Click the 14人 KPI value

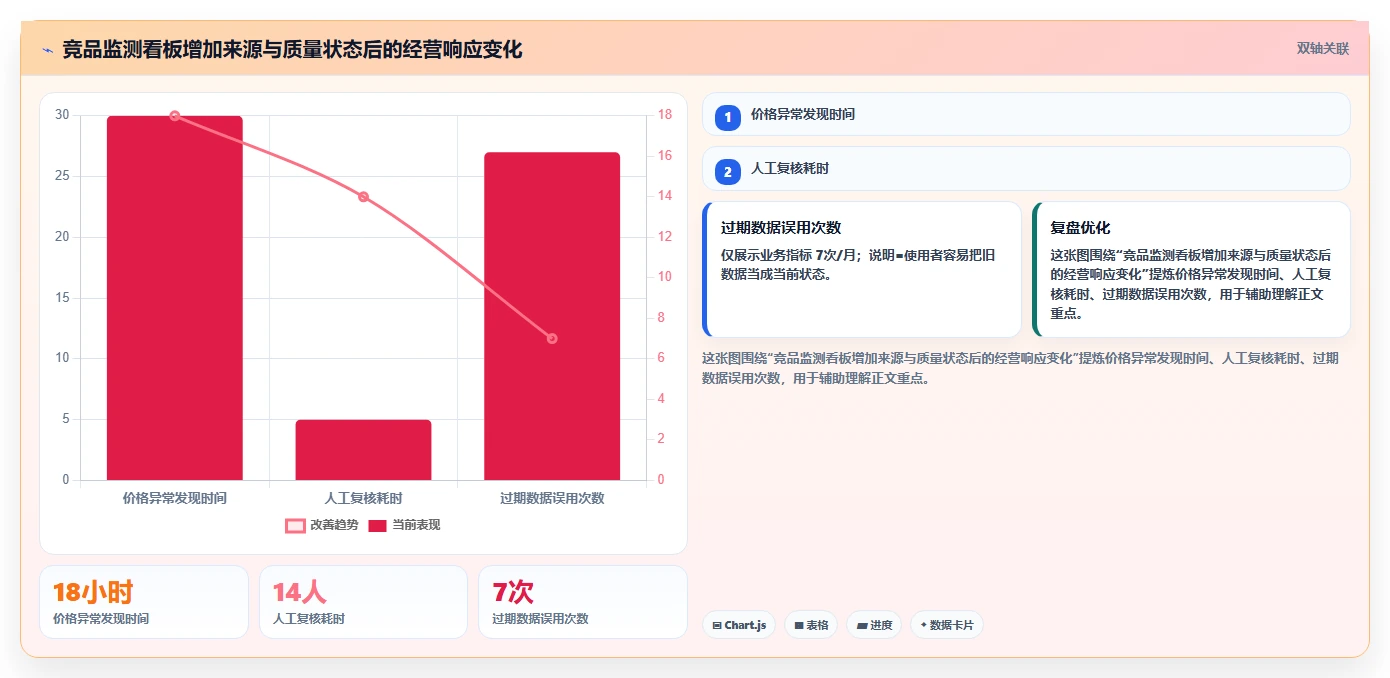300,592
